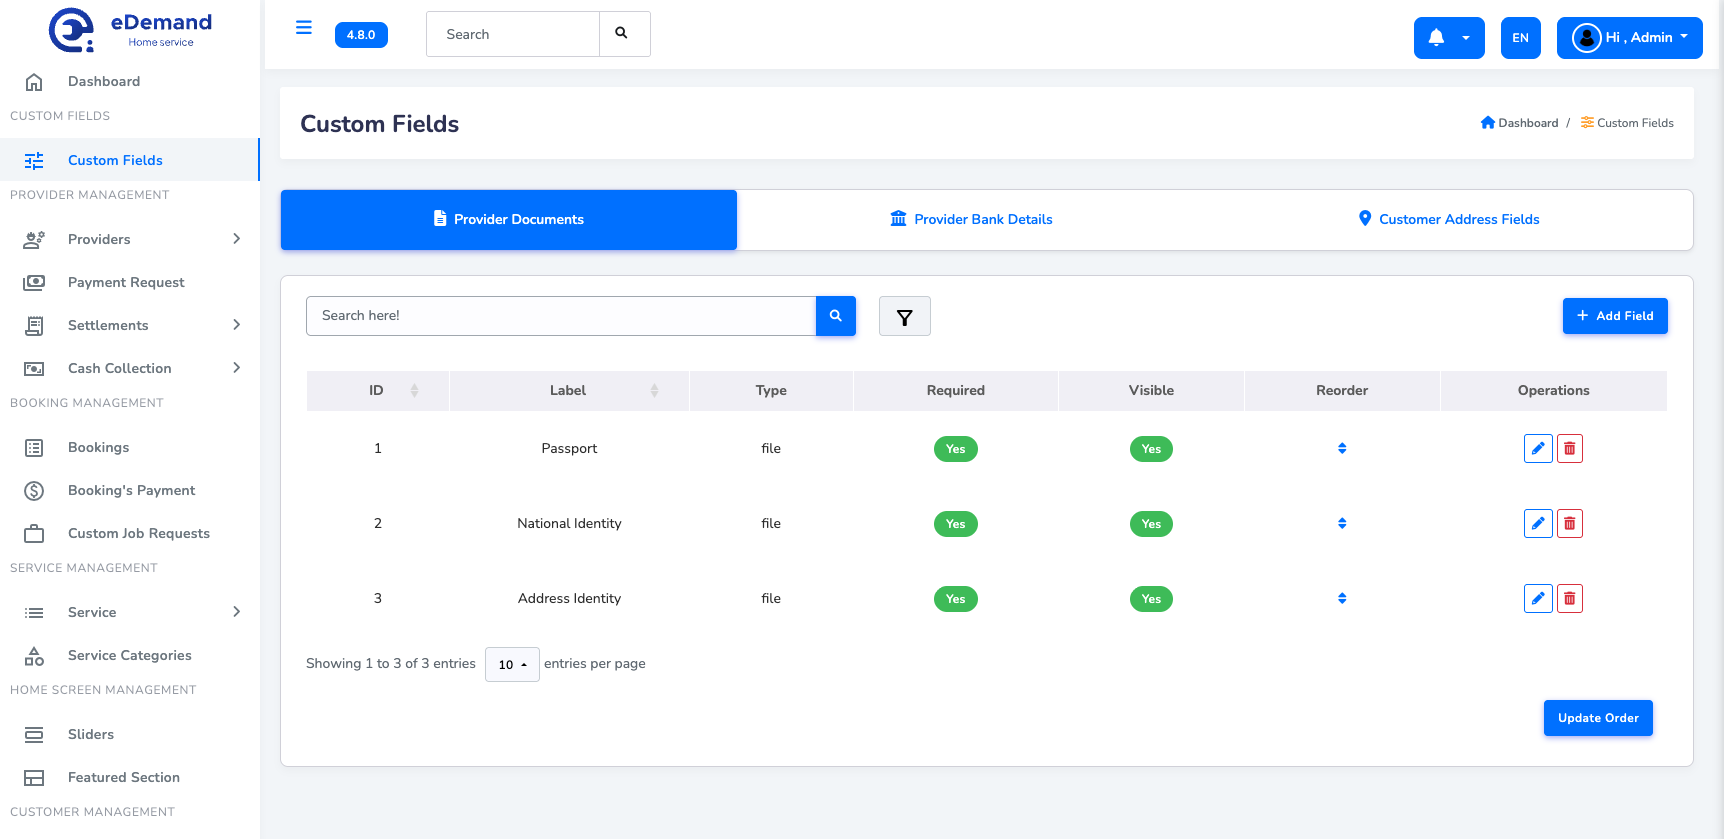Viewport: 1724px width, 839px height.
Task: Click the Custom Fields breadcrumb
Action: pyautogui.click(x=1627, y=123)
